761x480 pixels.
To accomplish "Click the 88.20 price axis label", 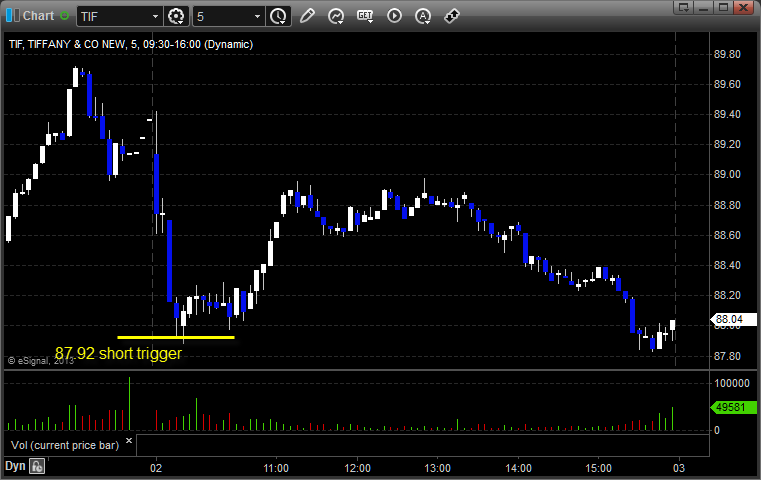I will point(727,295).
